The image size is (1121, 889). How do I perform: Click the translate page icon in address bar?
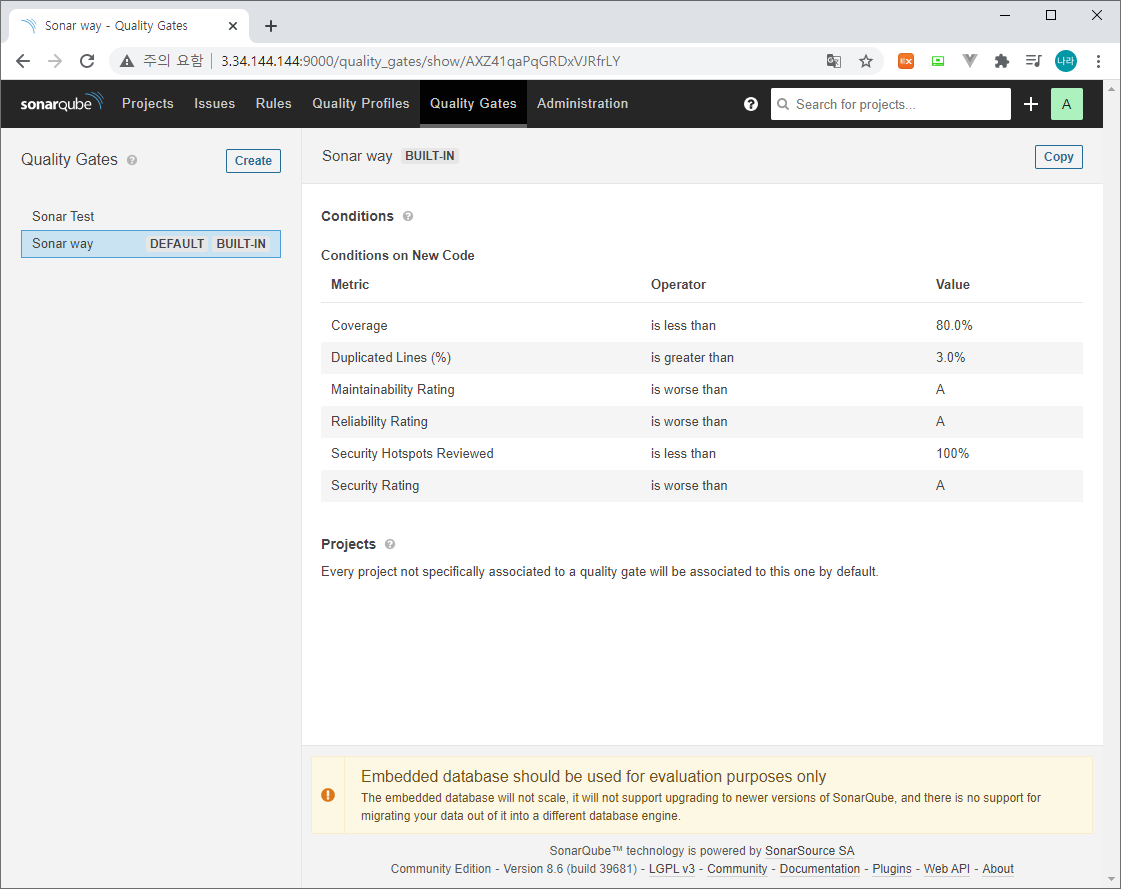(x=834, y=61)
